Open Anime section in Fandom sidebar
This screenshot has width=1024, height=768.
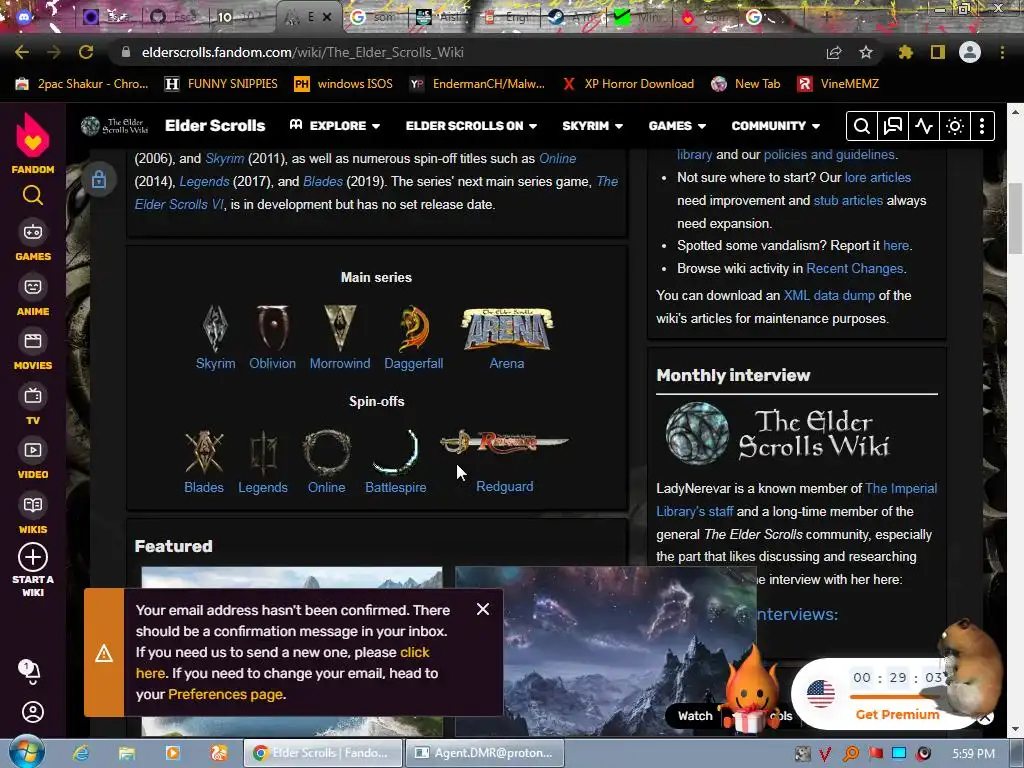click(33, 296)
